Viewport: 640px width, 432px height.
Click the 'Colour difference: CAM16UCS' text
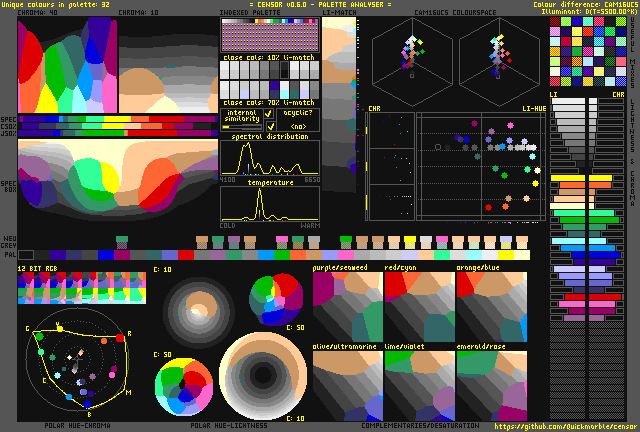585,4
